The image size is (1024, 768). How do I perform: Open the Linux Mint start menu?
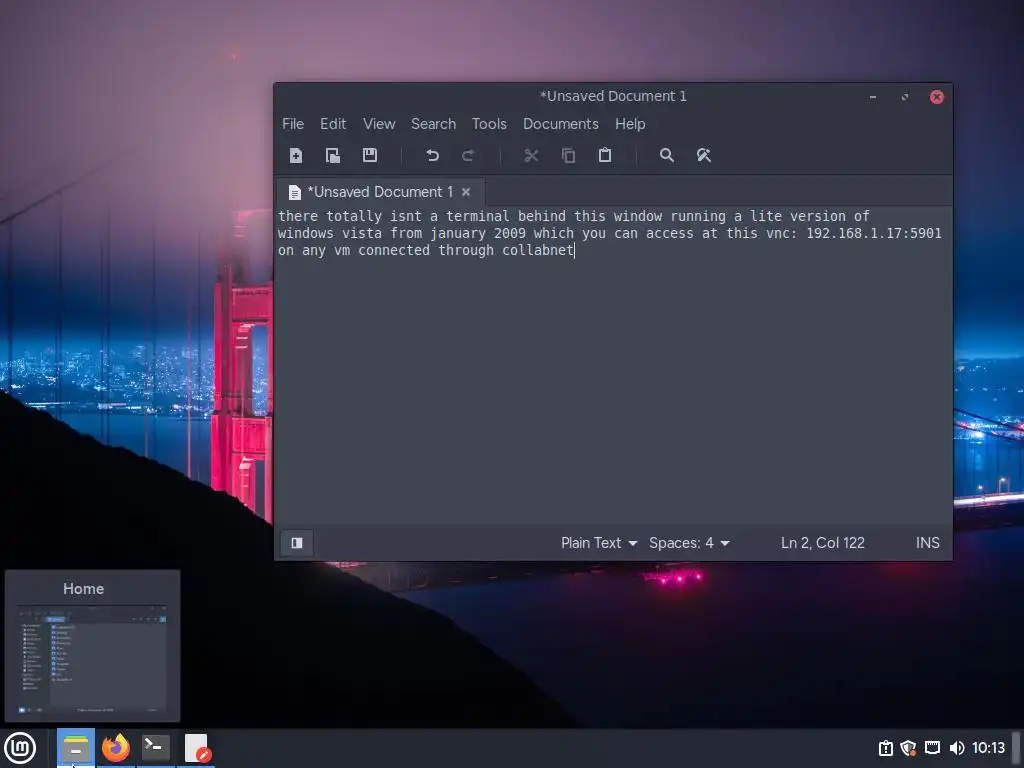20,748
